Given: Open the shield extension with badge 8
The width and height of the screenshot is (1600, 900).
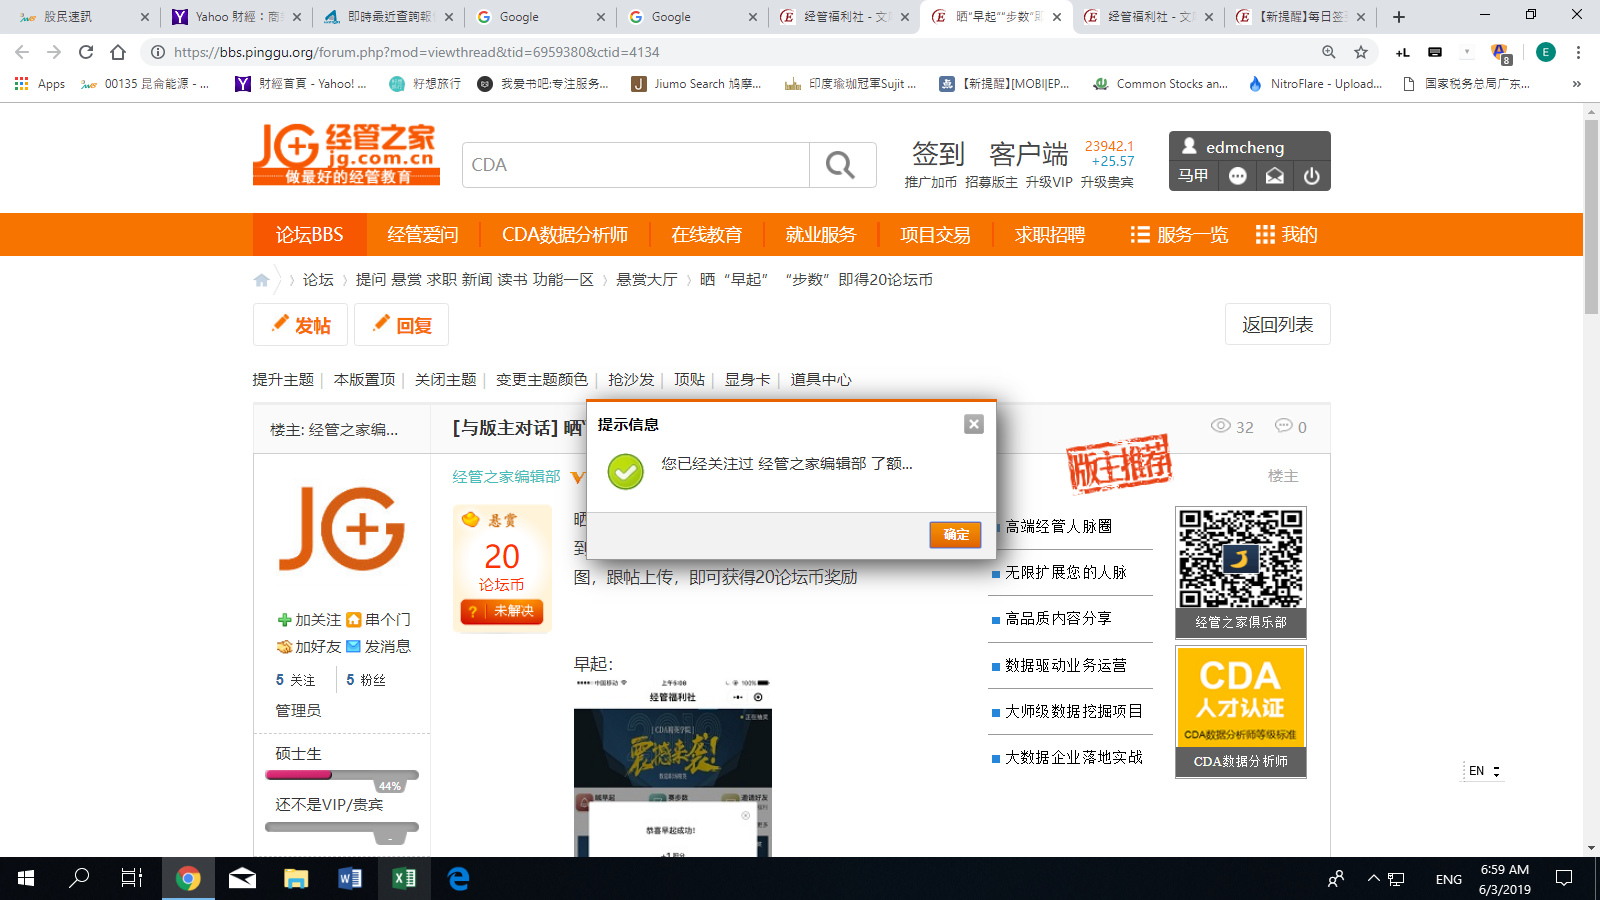Looking at the screenshot, I should [x=1500, y=53].
